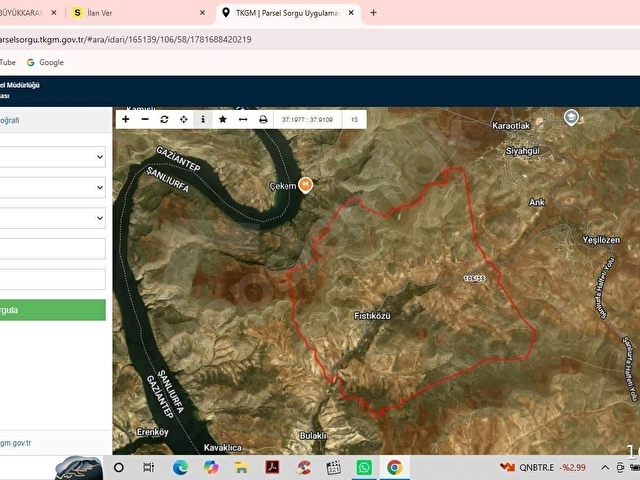Open File Explorer from taskbar

point(241,467)
